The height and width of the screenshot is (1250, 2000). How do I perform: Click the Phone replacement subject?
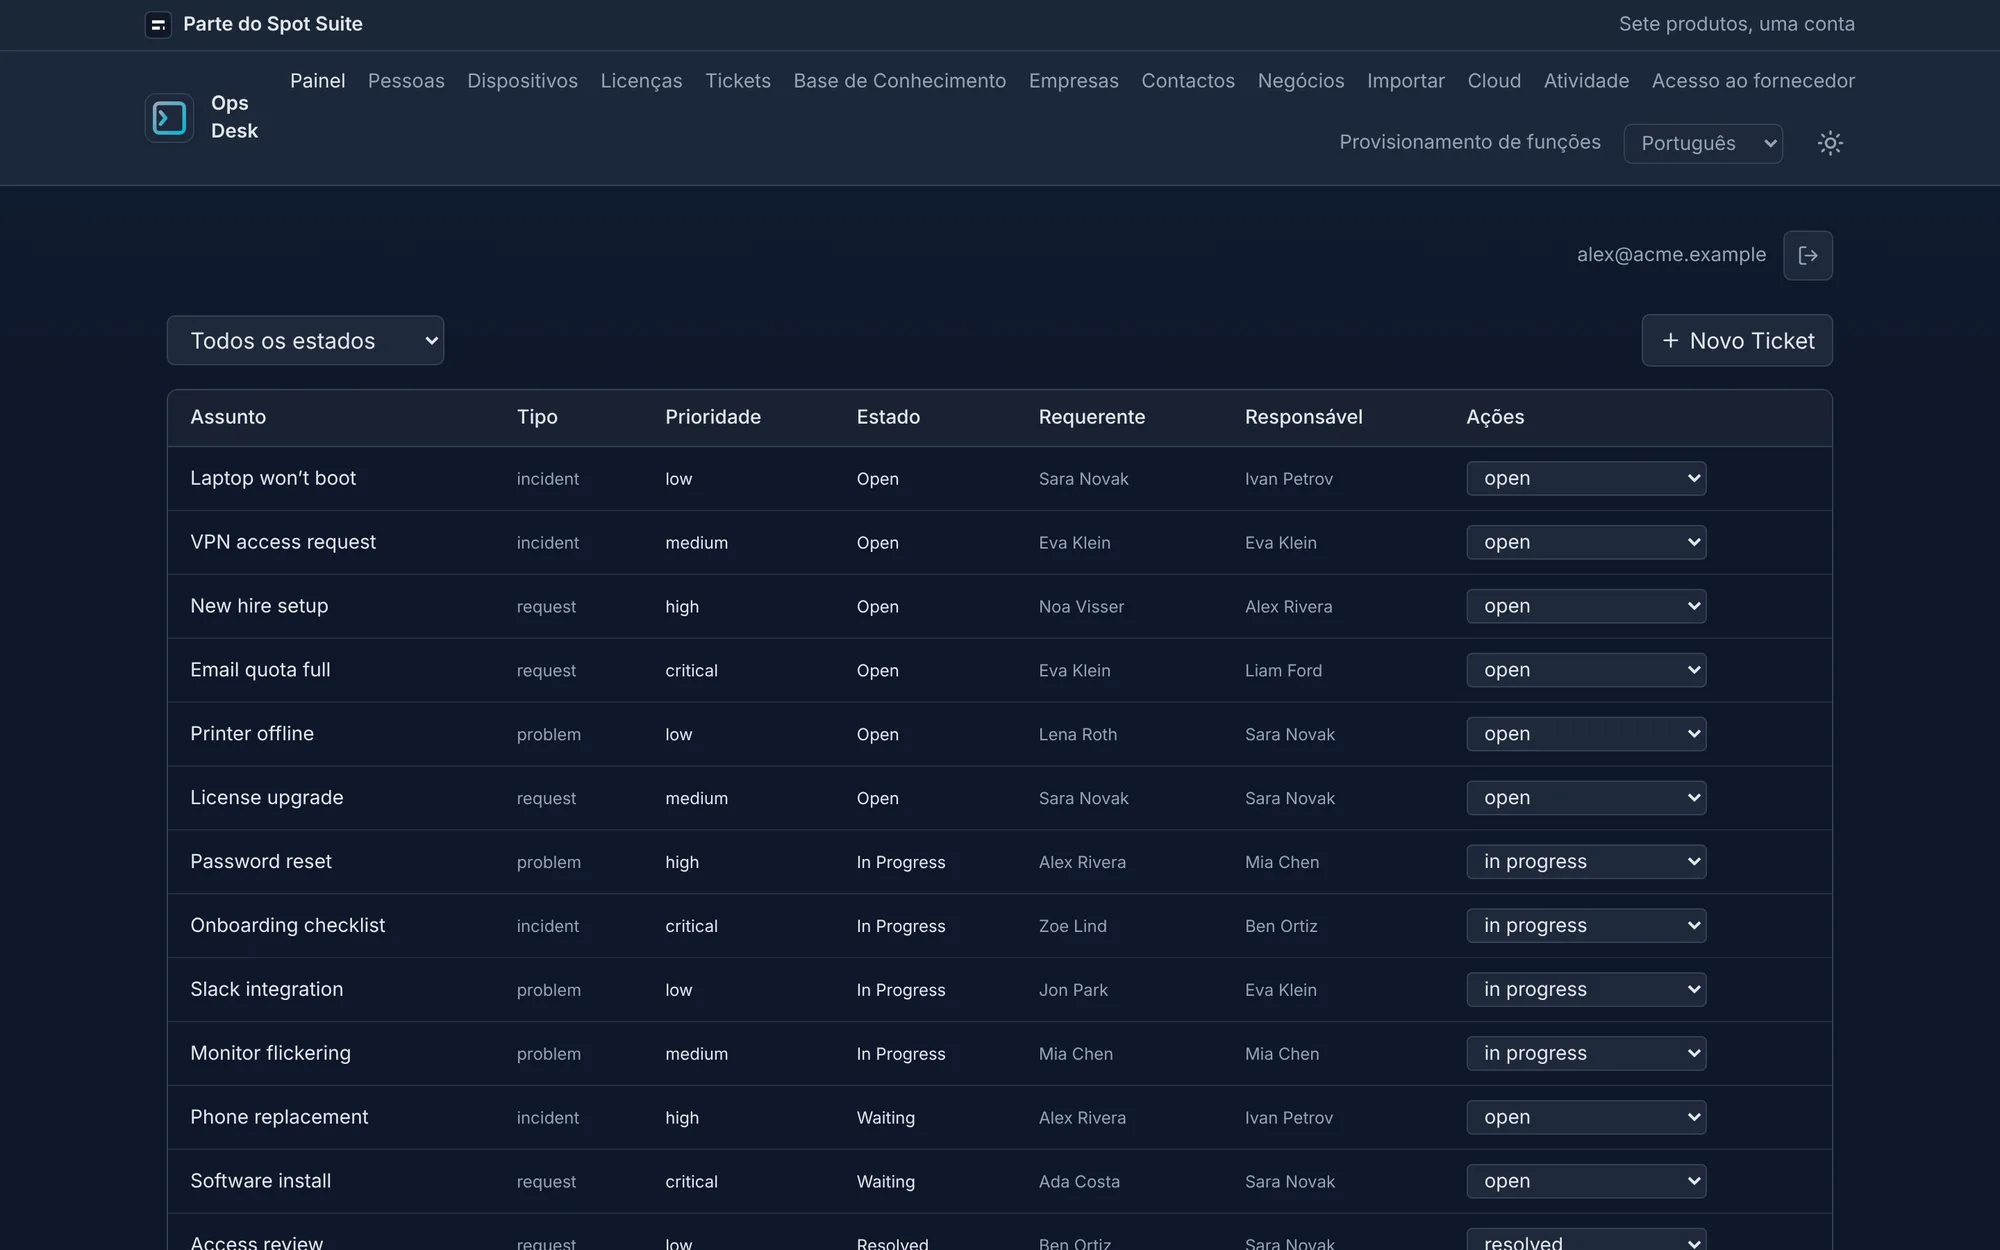(x=279, y=1118)
